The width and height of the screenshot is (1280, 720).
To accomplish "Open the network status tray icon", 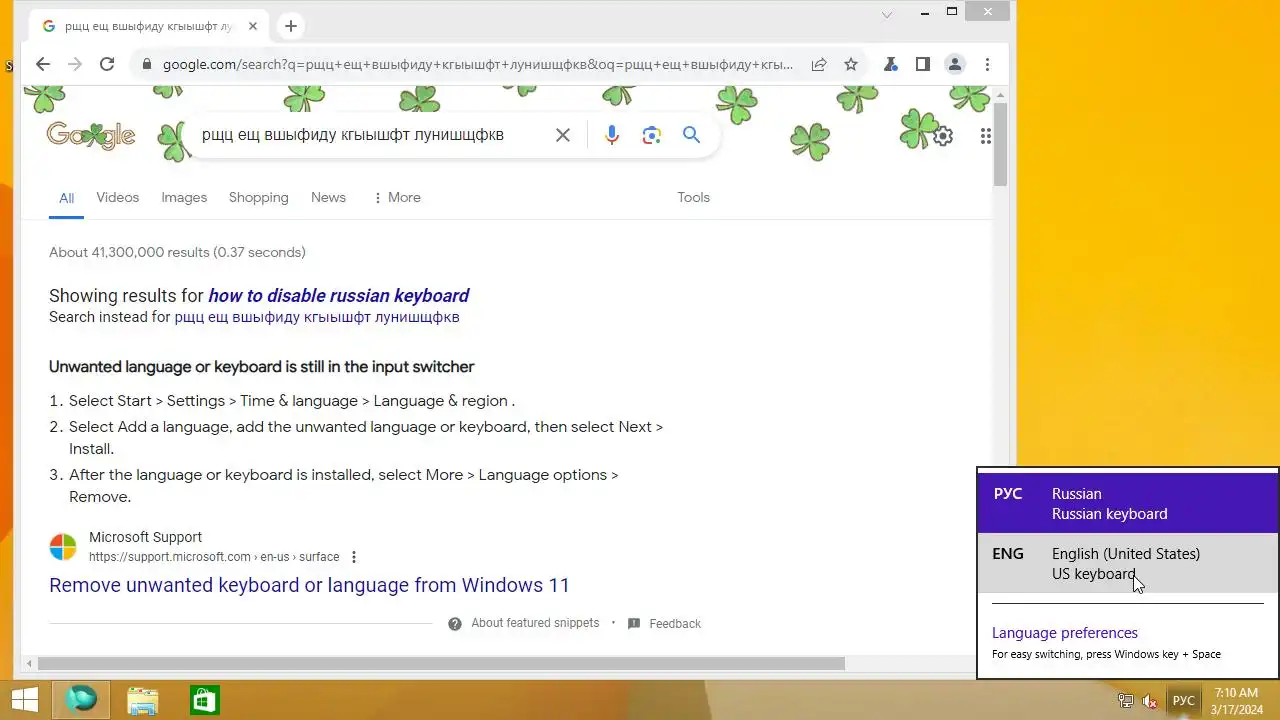I will [1126, 701].
